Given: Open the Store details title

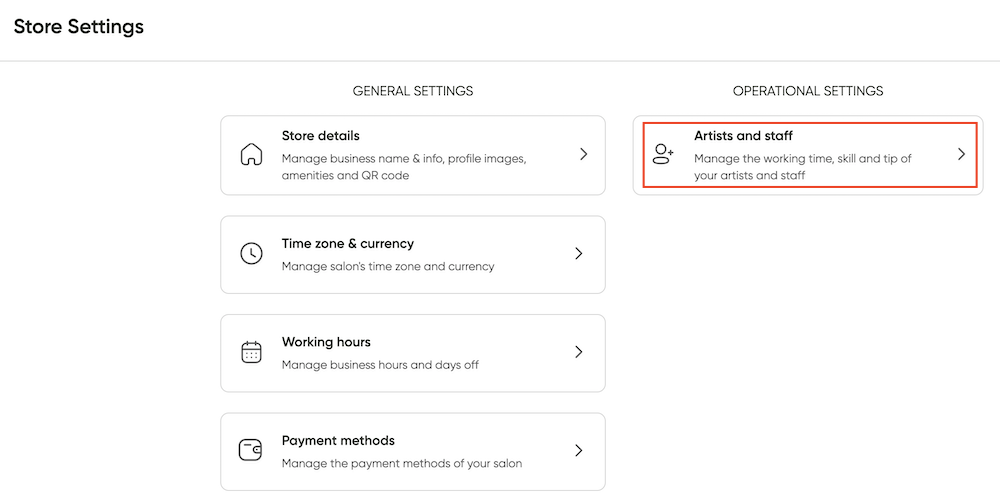Looking at the screenshot, I should (x=321, y=136).
